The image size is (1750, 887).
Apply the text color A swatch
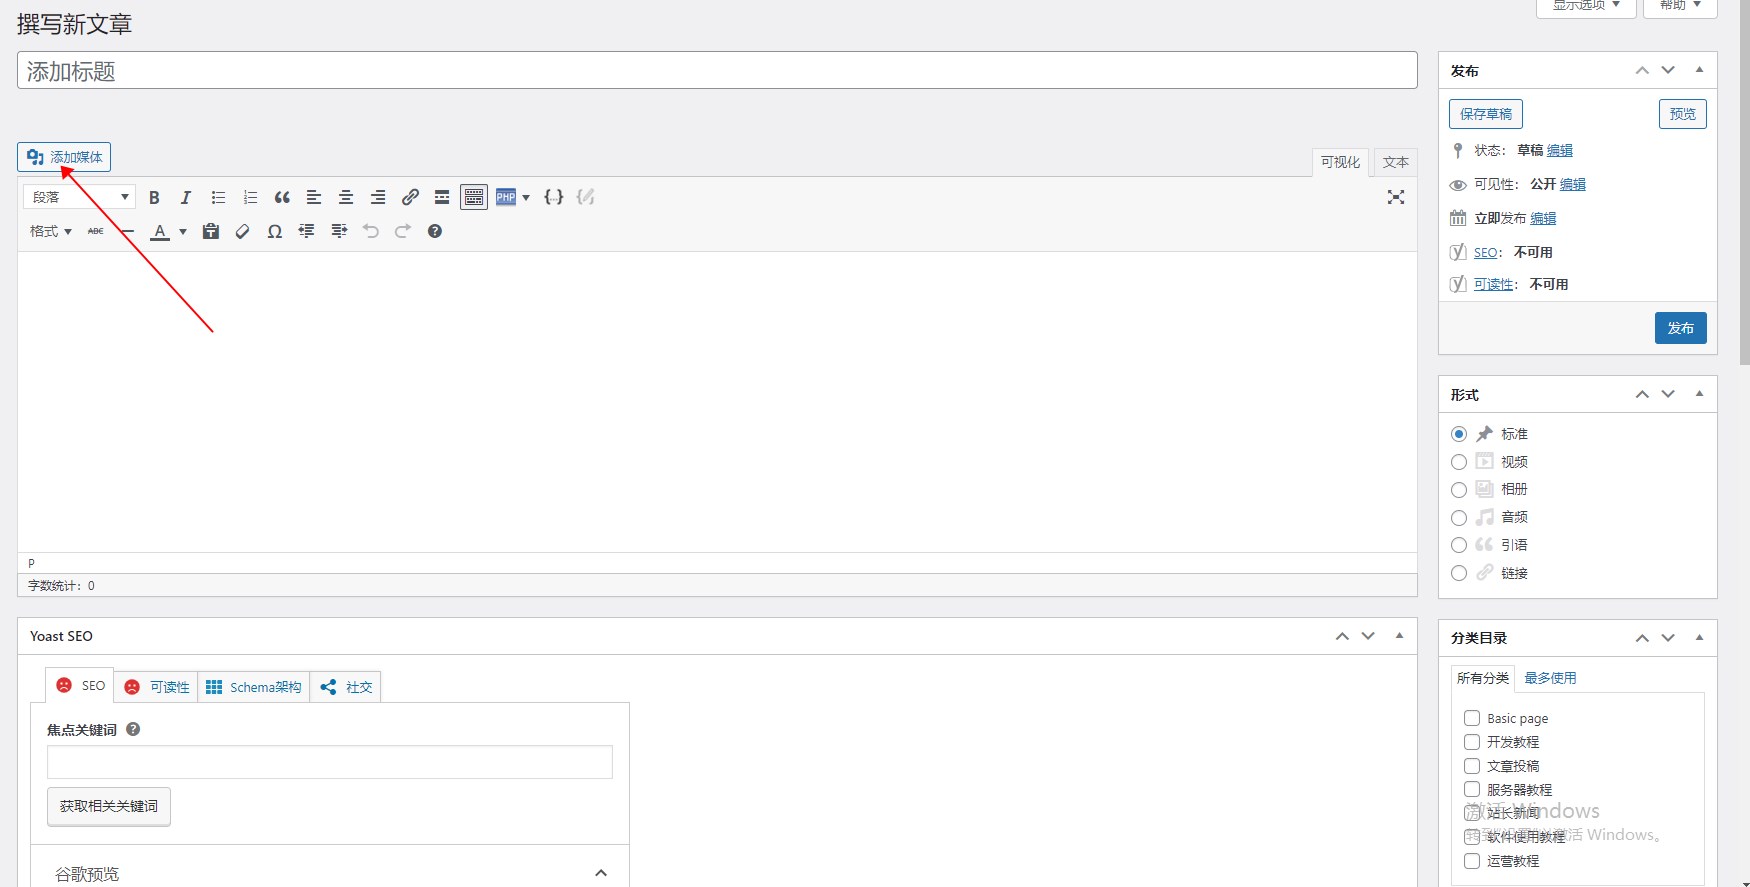(x=160, y=231)
